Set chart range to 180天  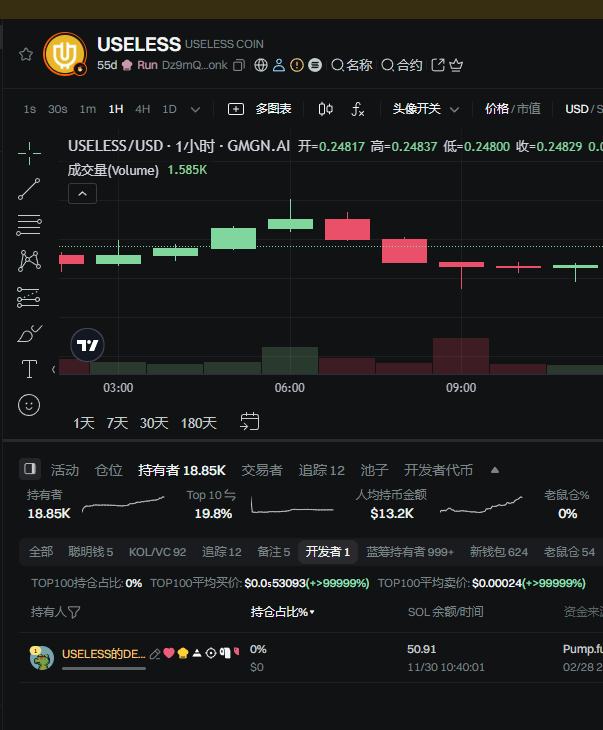198,423
